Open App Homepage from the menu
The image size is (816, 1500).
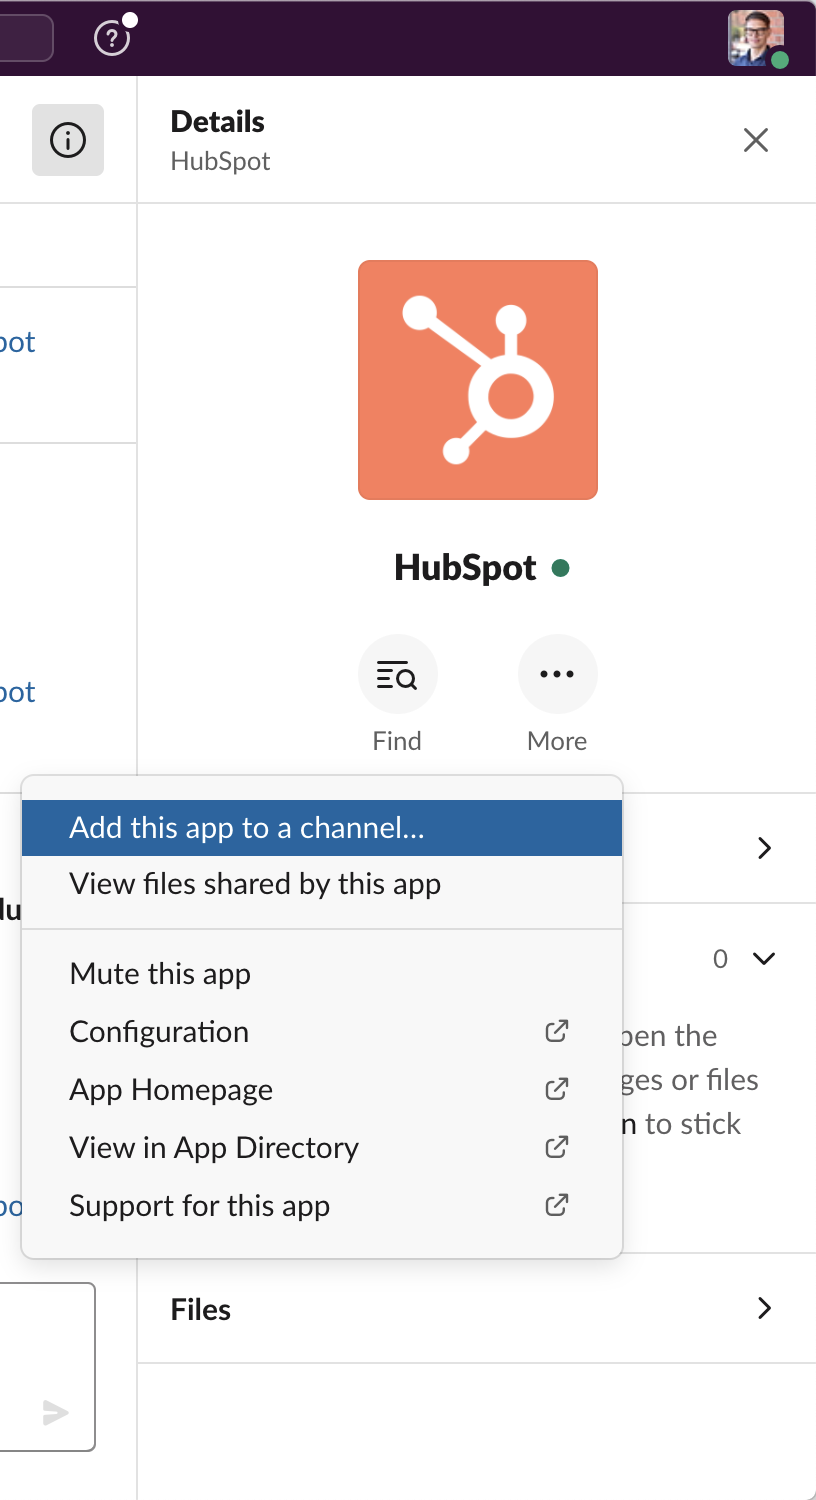[x=171, y=1090]
